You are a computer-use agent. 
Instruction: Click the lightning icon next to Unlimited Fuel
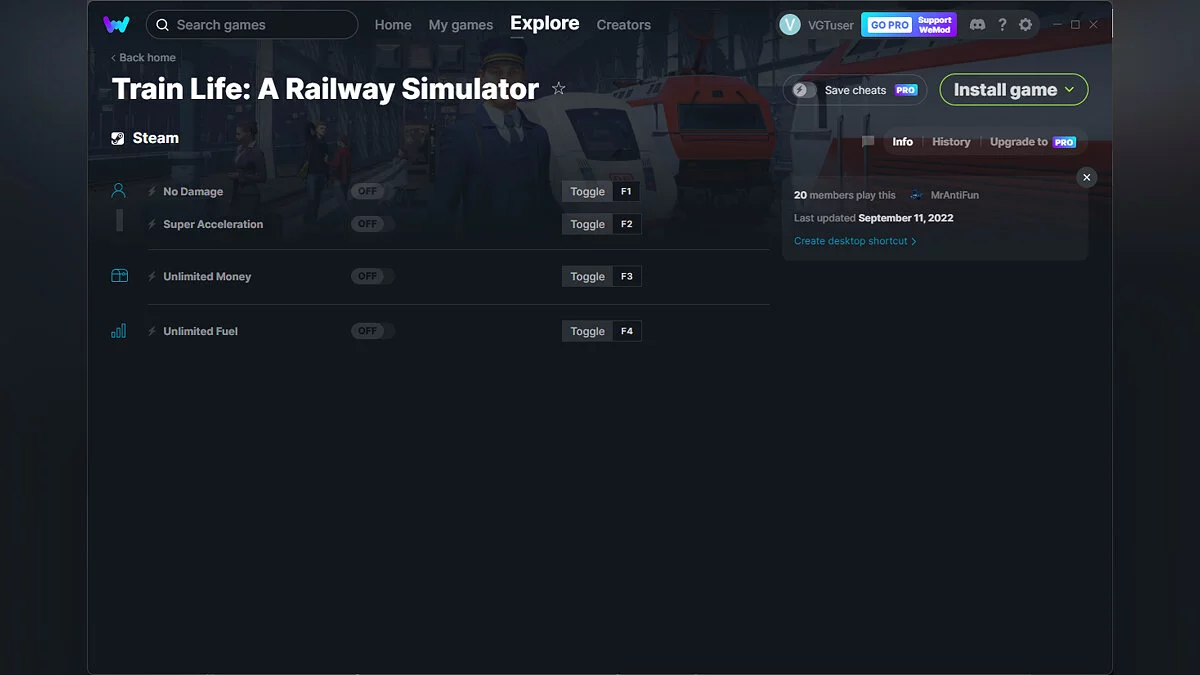[x=152, y=331]
